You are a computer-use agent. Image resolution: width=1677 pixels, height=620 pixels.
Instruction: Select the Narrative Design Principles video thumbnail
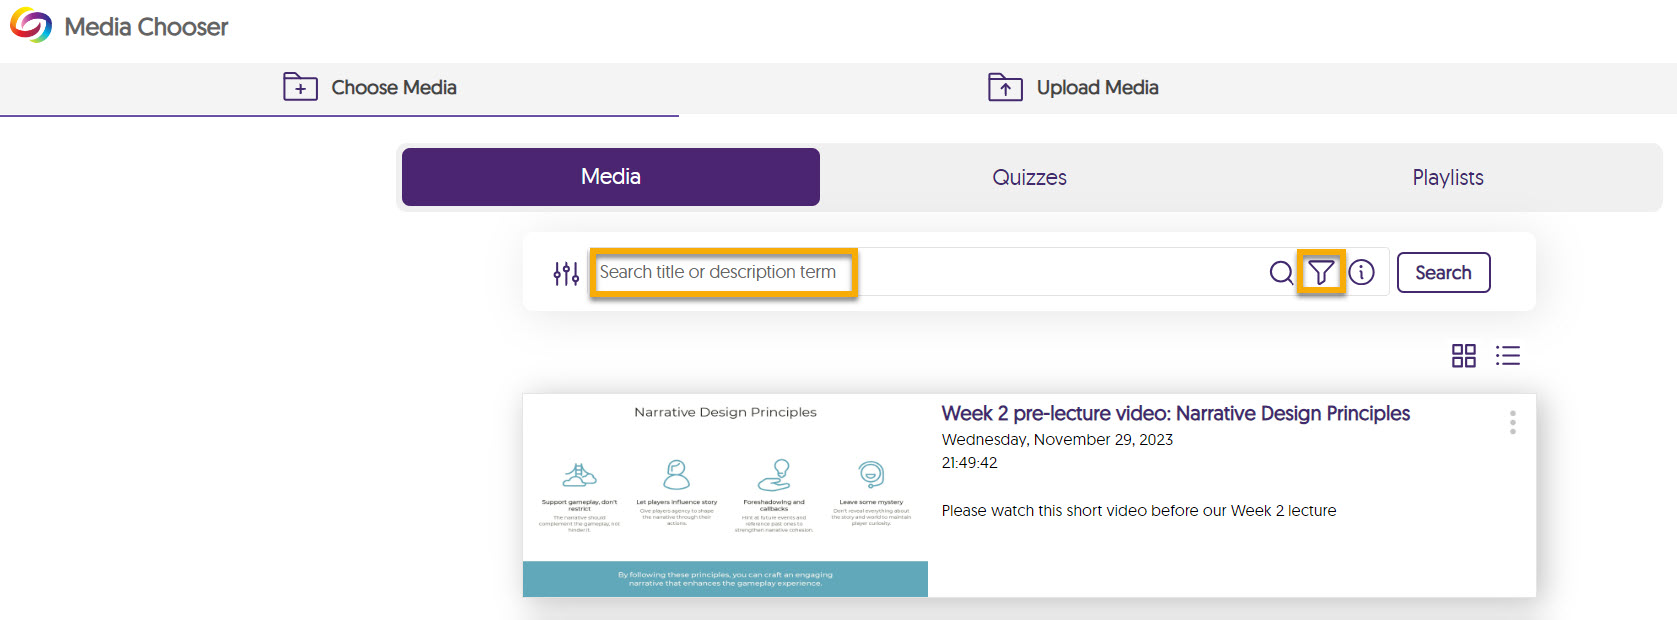click(725, 495)
